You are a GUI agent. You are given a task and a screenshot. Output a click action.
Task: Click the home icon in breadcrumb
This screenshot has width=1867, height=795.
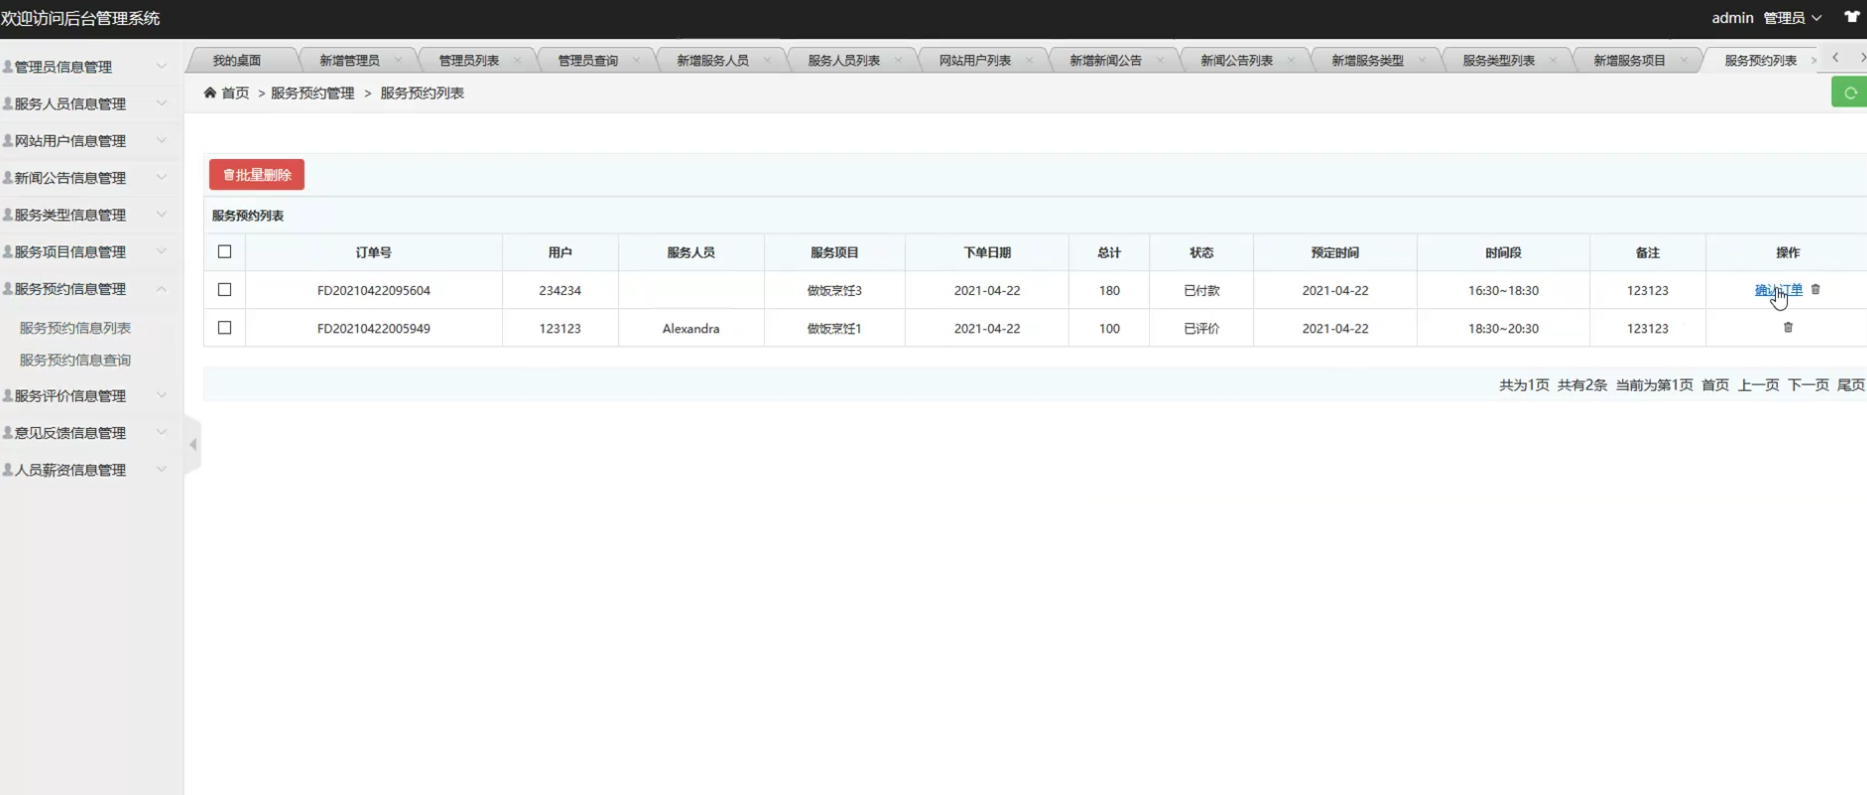[x=210, y=93]
